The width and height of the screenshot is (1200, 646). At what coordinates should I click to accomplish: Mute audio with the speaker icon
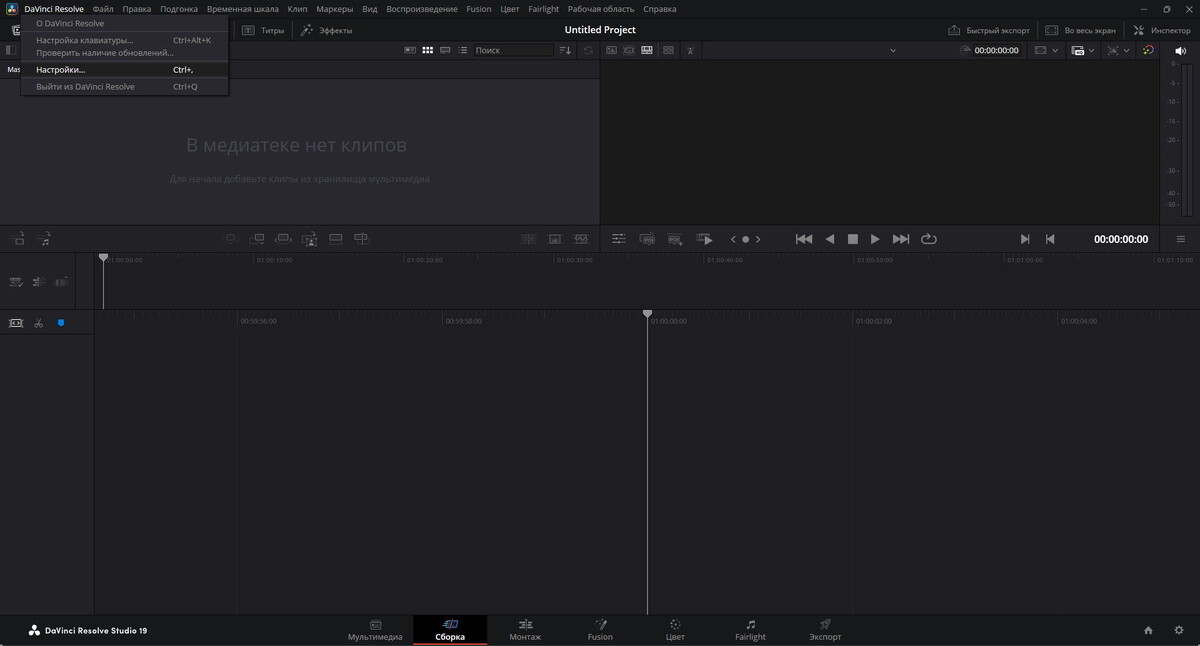tap(1180, 50)
